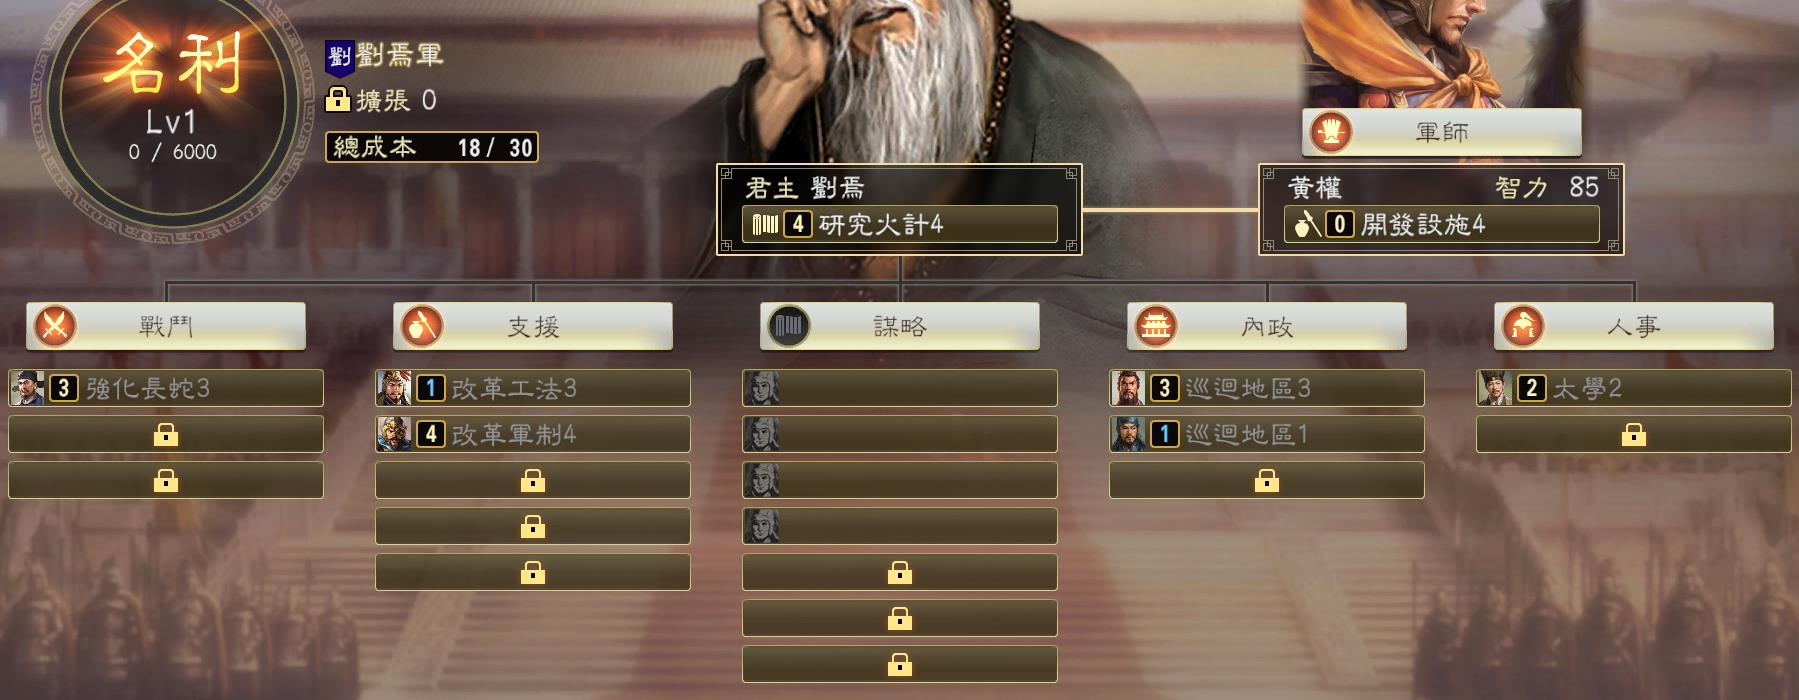Image resolution: width=1799 pixels, height=700 pixels.
Task: Click officer portrait beside 改革工法3
Action: click(x=394, y=388)
